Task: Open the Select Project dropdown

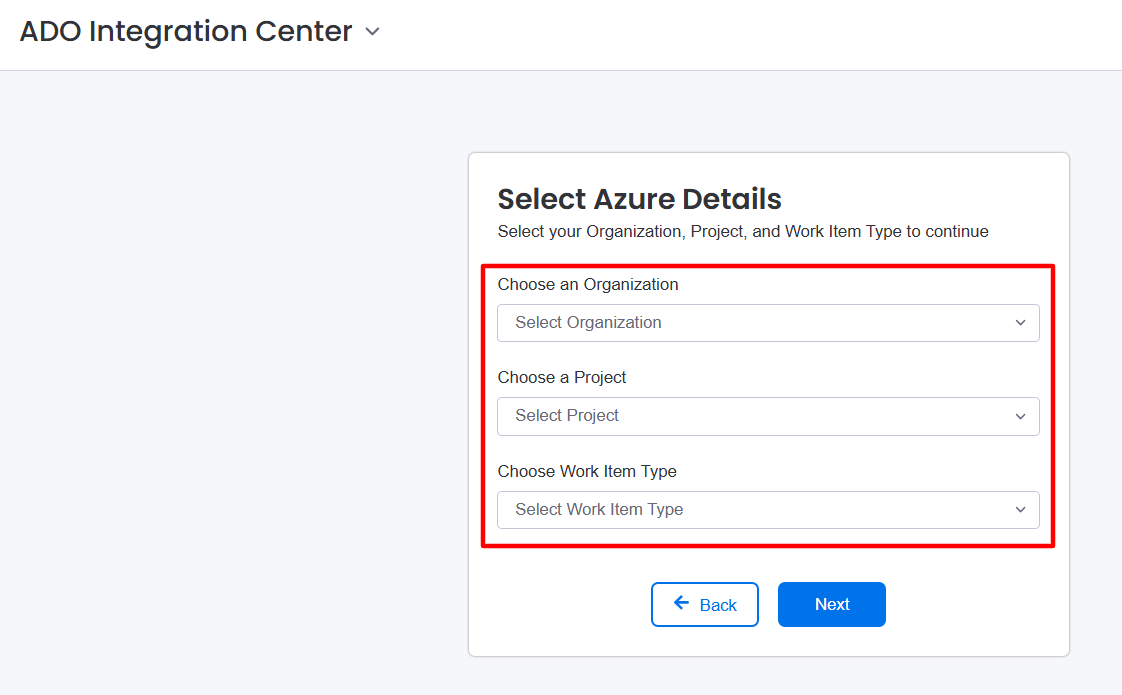Action: coord(768,416)
